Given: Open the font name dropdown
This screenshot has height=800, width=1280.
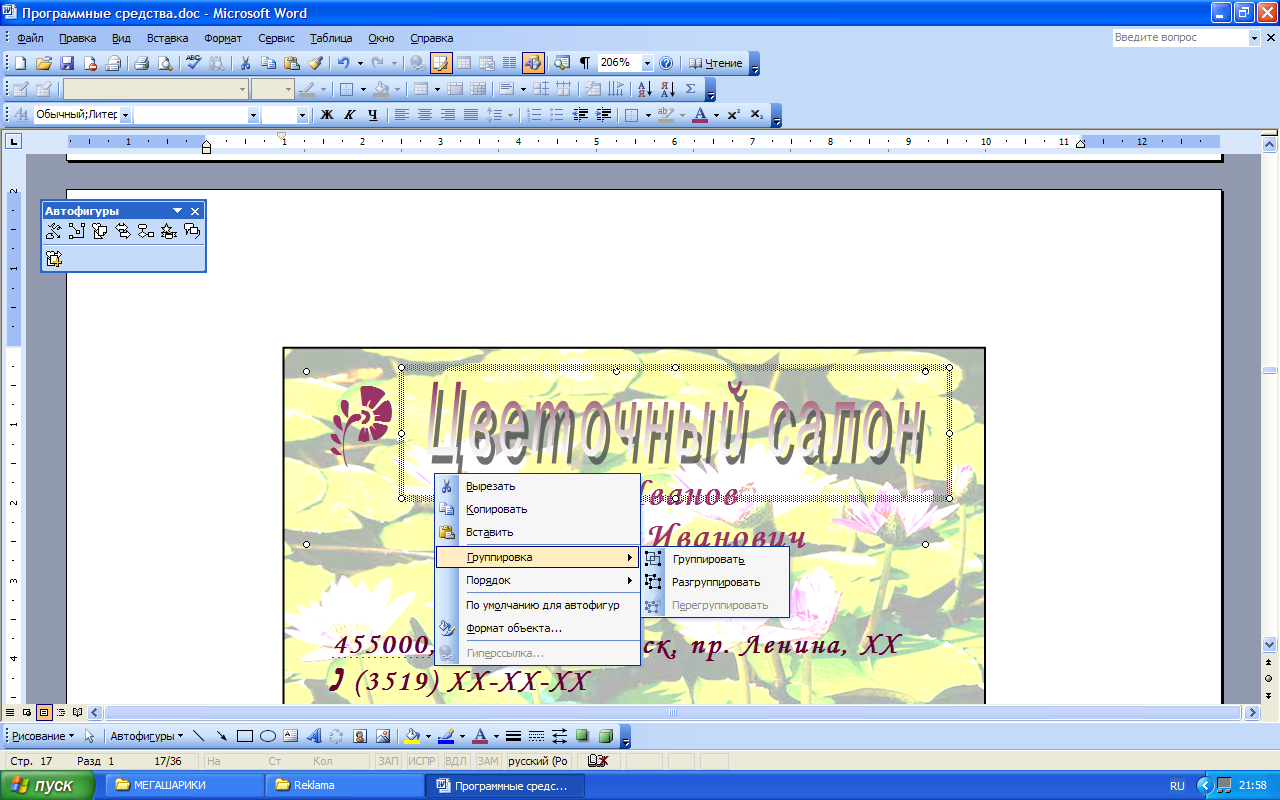Looking at the screenshot, I should click(253, 115).
